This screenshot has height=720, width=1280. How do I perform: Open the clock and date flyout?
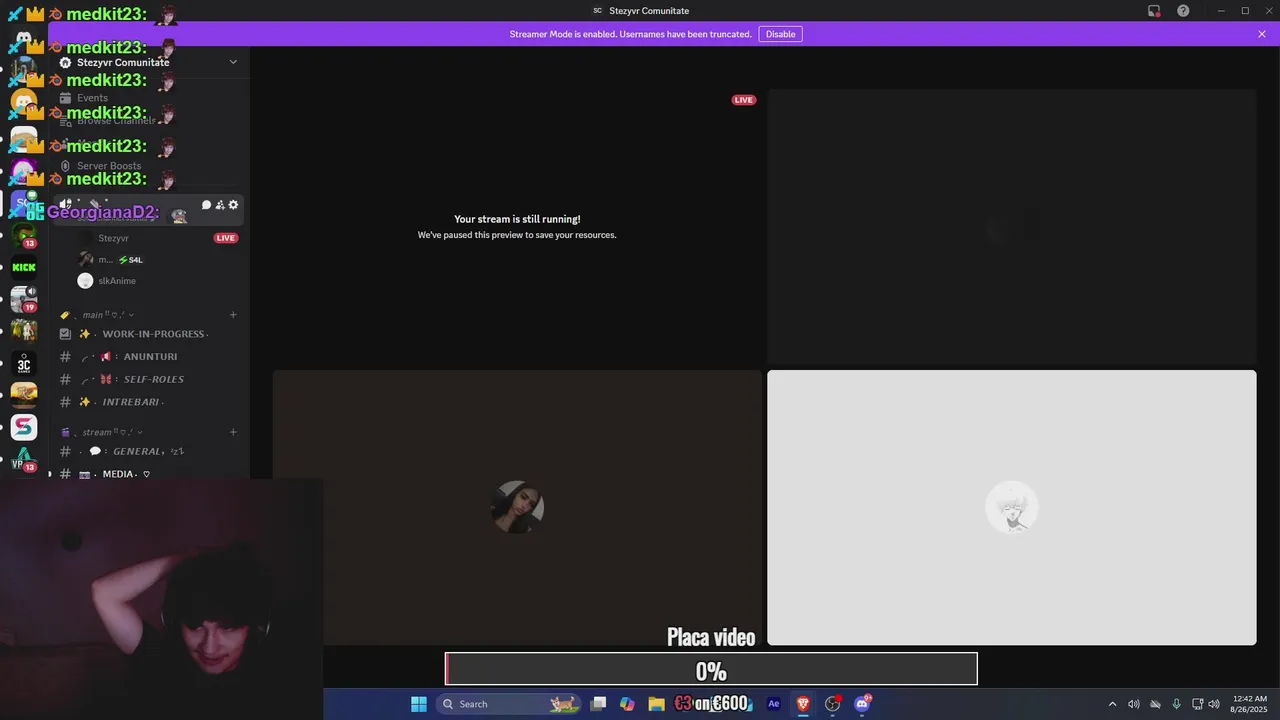[x=1250, y=704]
